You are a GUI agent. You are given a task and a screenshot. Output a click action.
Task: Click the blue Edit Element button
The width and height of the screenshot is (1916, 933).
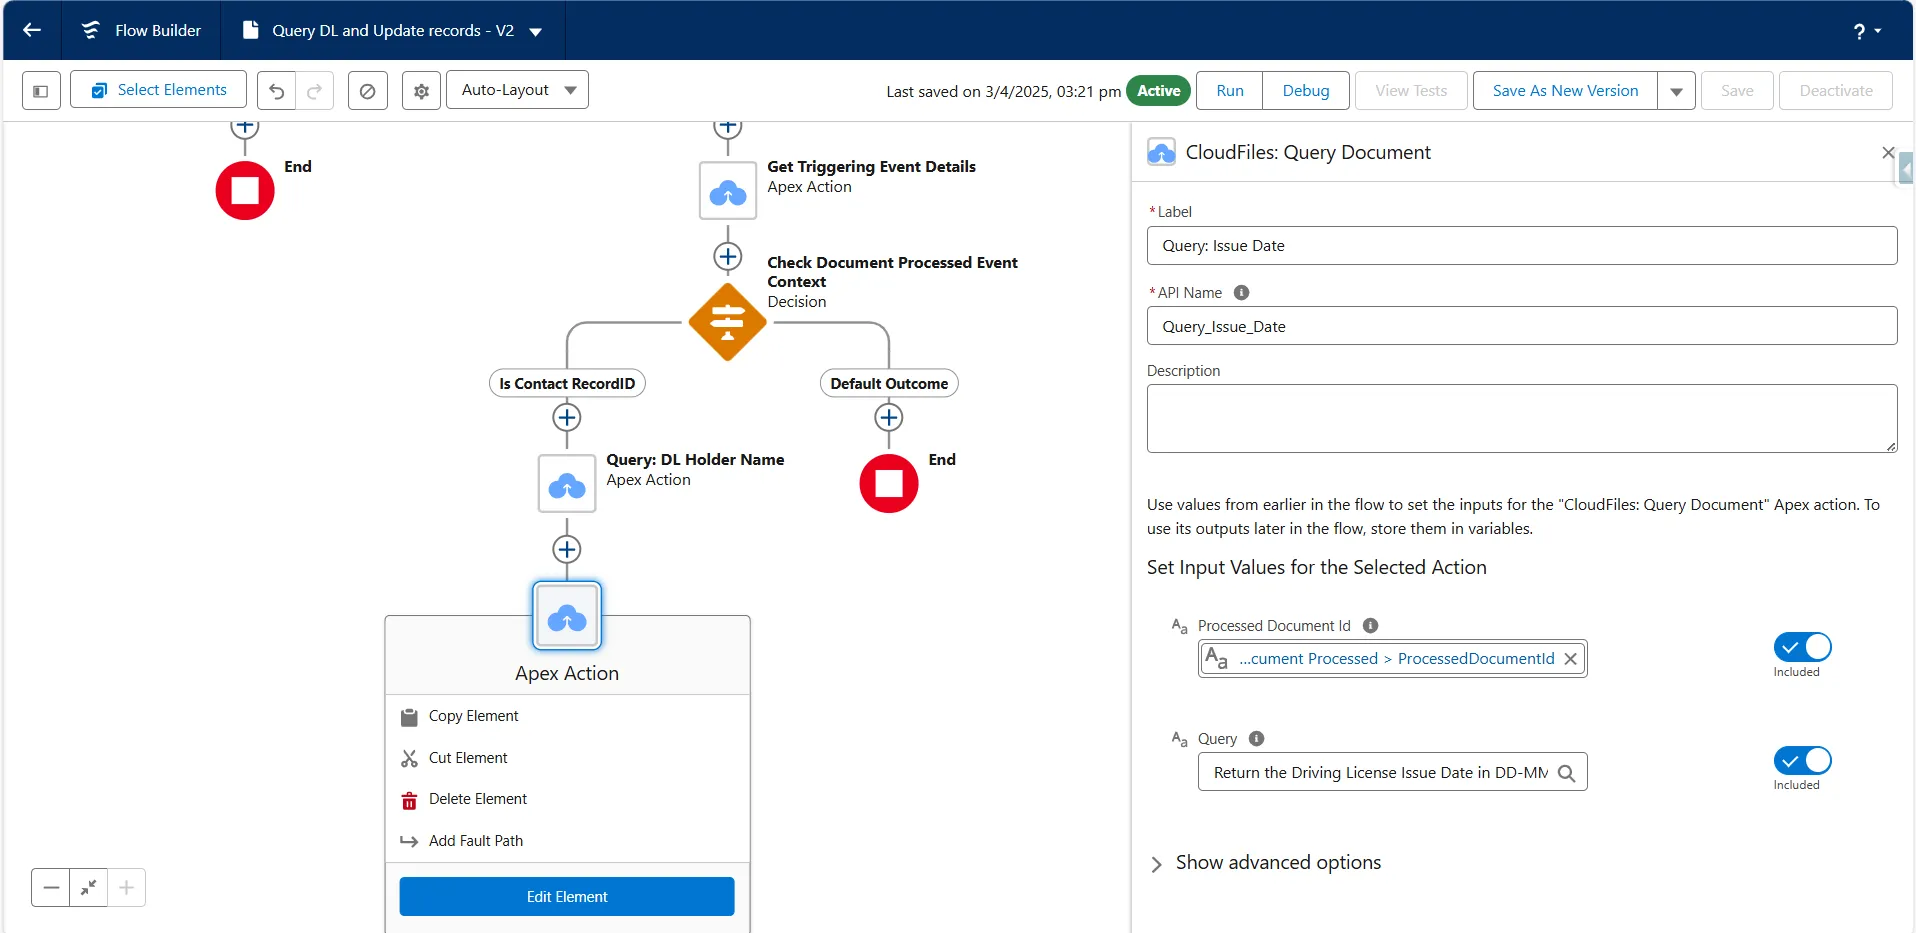coord(567,897)
